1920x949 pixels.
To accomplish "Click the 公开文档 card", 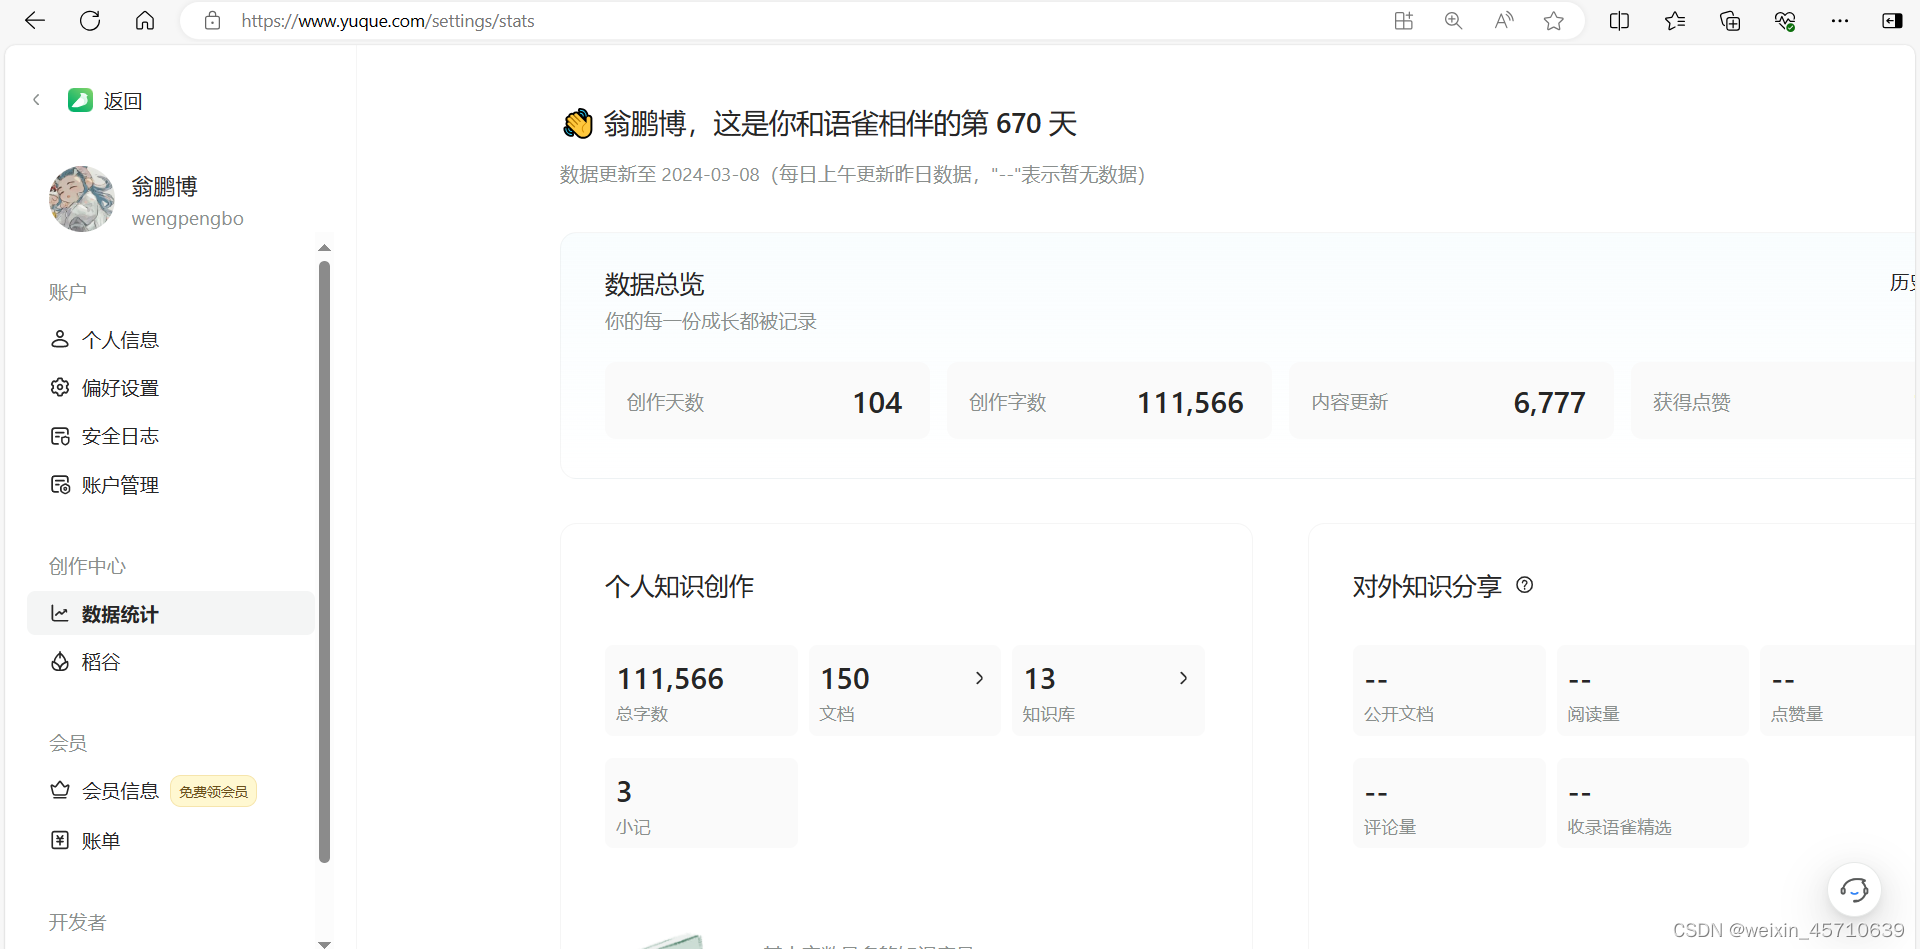I will [x=1449, y=691].
